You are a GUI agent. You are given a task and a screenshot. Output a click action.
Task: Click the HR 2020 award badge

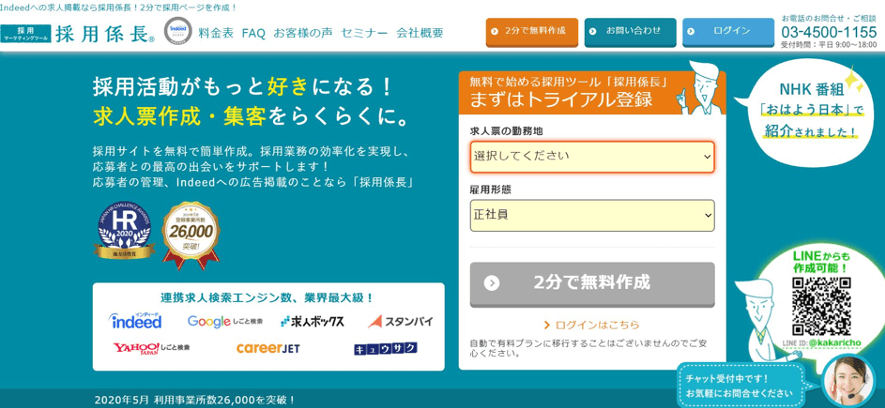(124, 231)
